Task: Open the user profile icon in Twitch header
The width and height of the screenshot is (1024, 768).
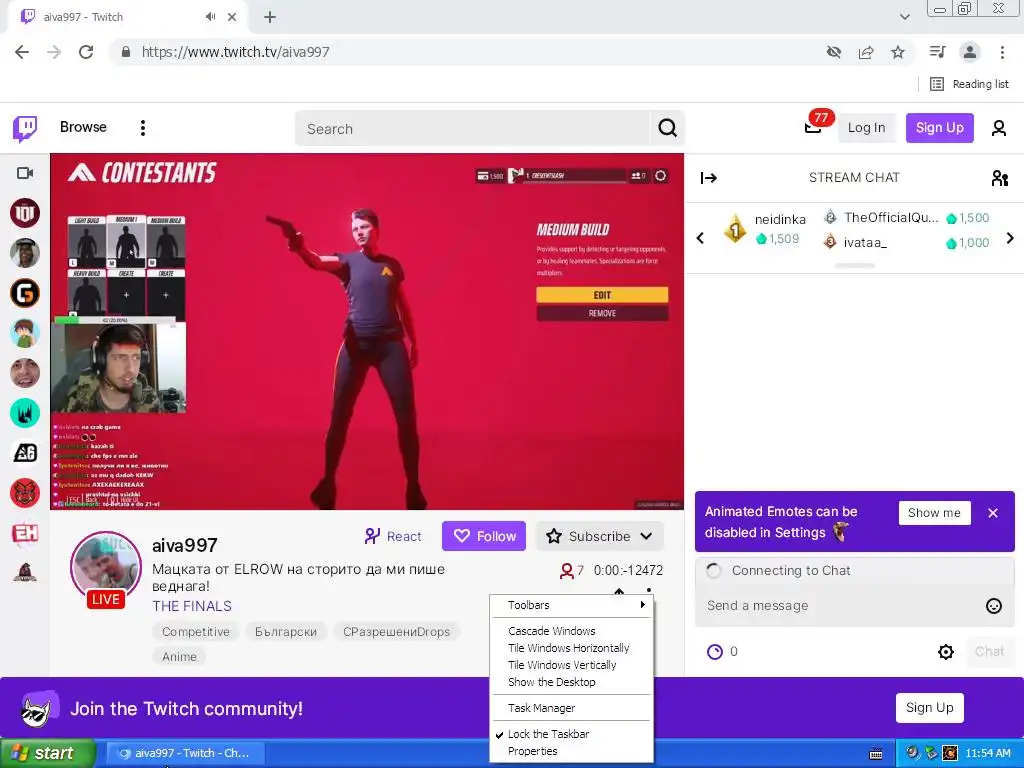Action: click(x=999, y=128)
